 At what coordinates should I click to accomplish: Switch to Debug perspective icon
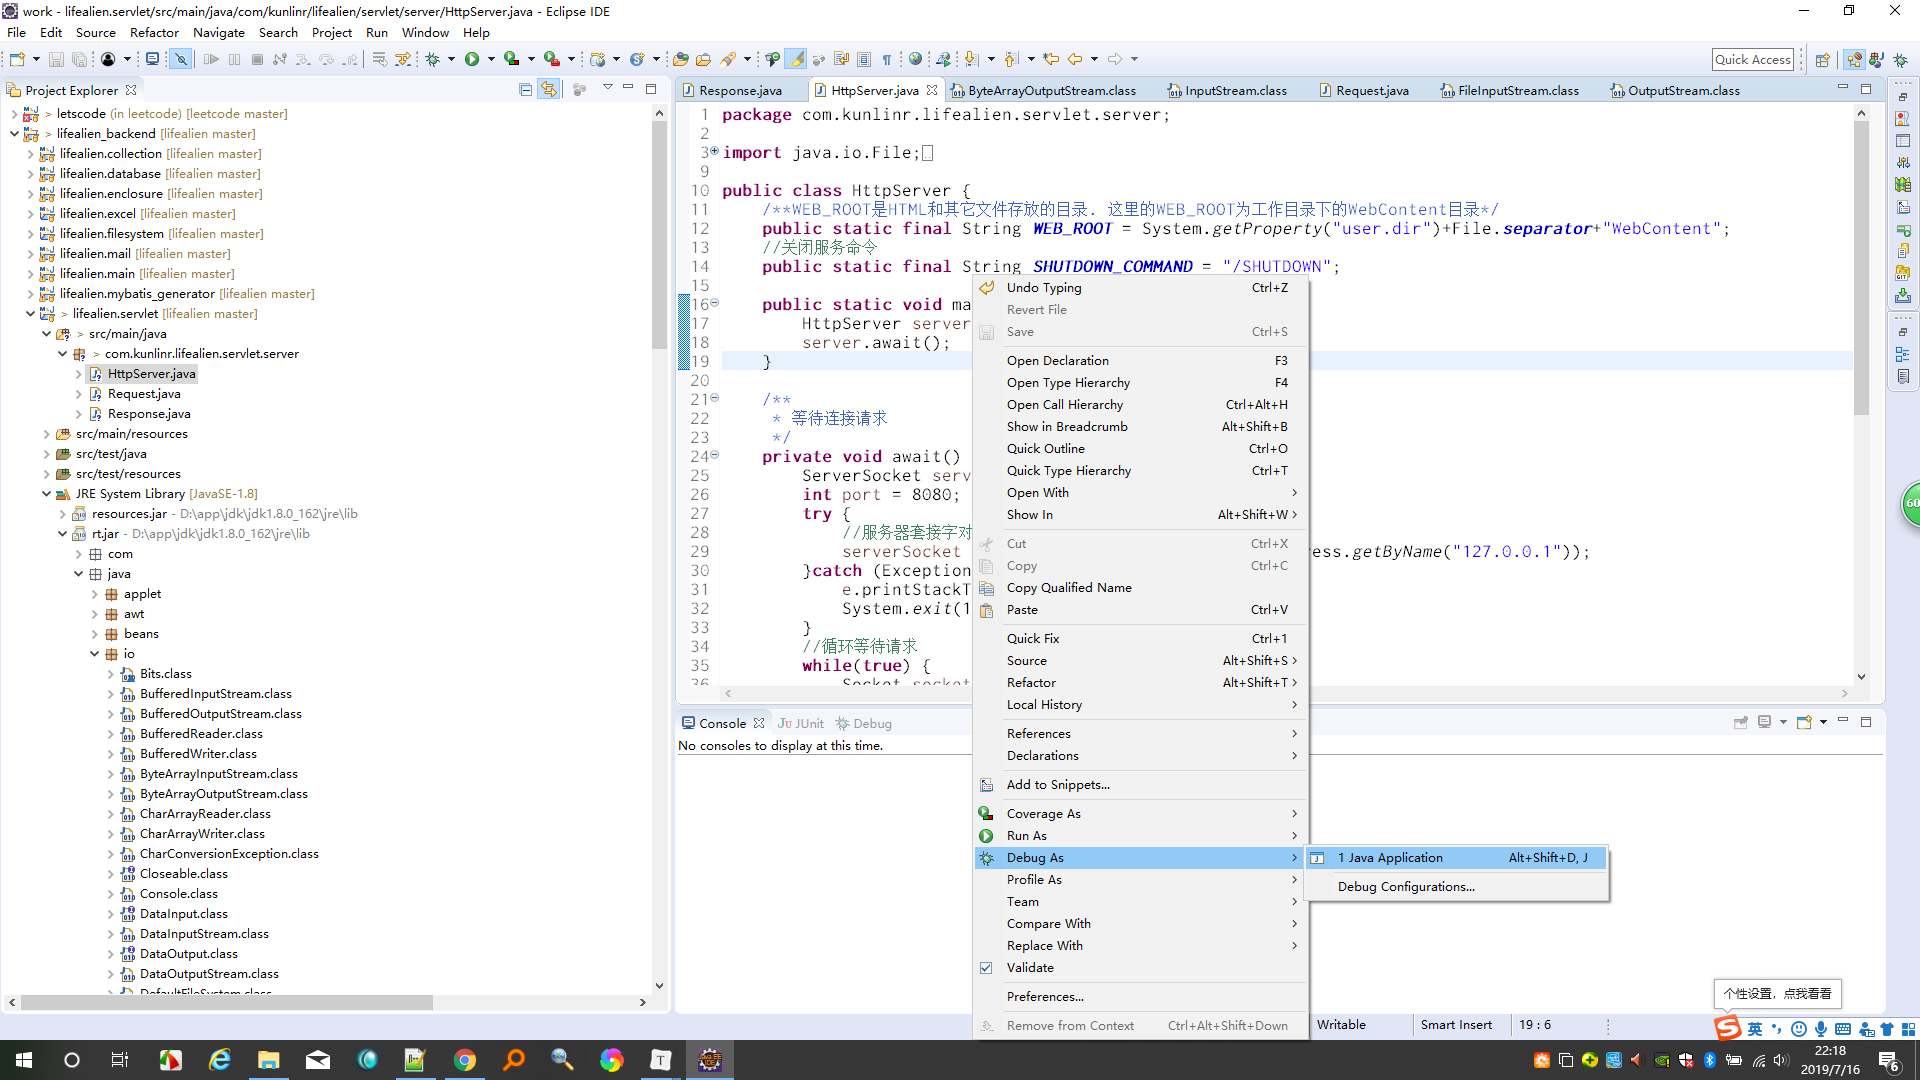tap(1899, 60)
